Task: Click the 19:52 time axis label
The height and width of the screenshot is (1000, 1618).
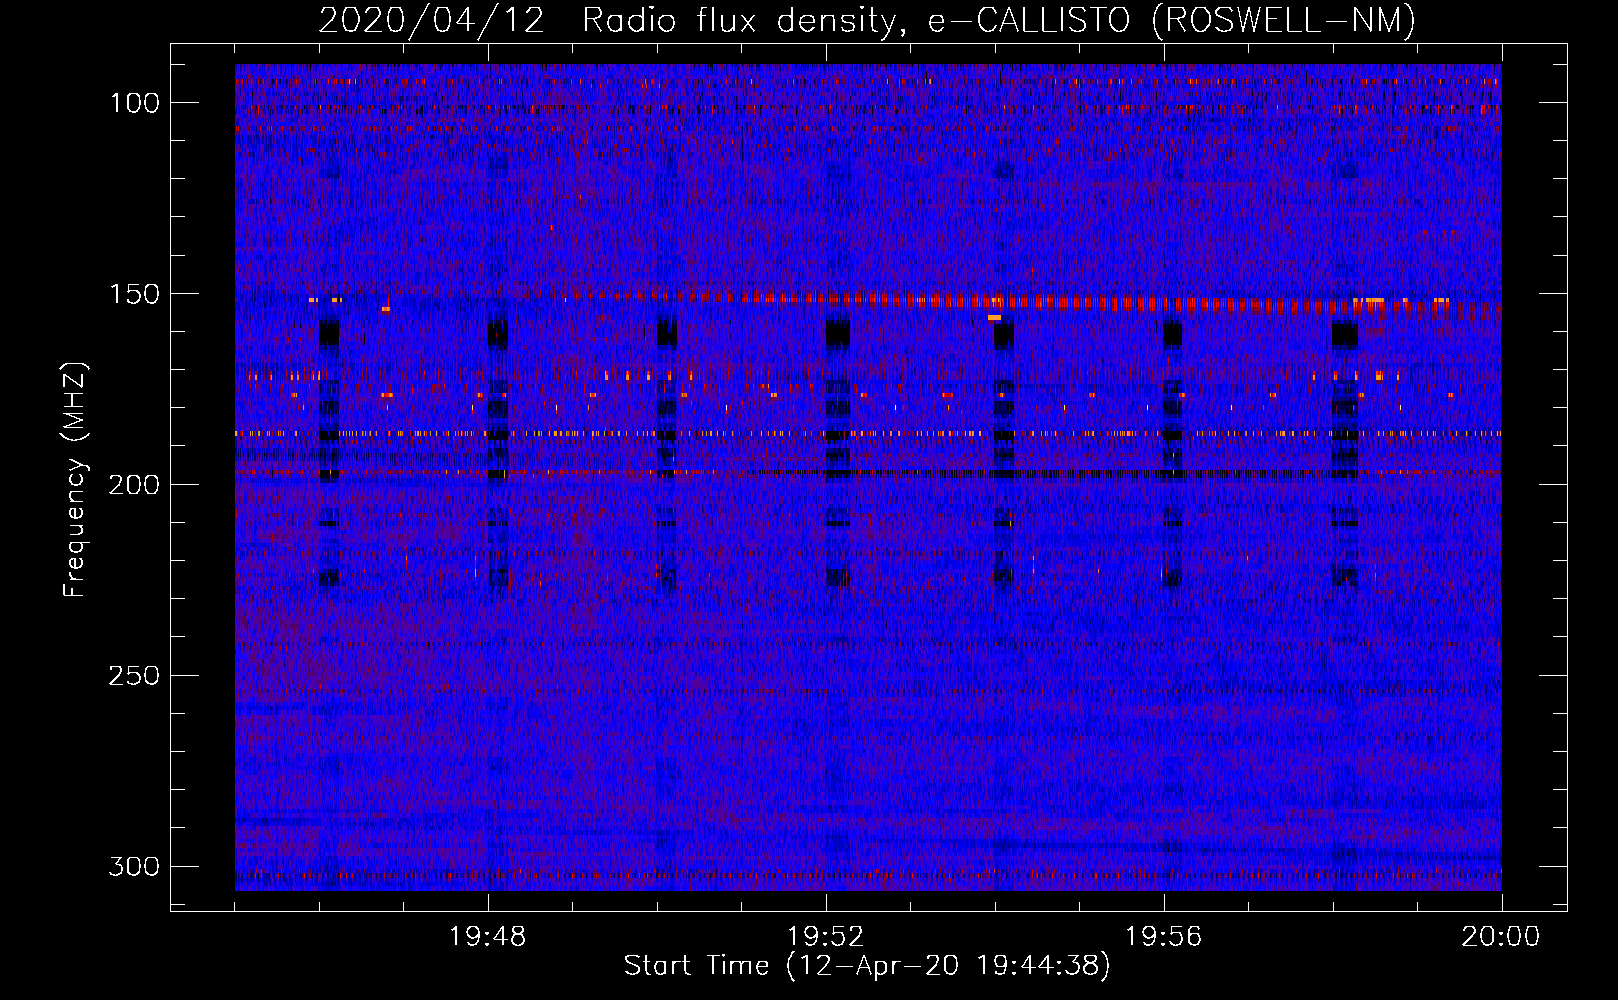Action: 826,937
